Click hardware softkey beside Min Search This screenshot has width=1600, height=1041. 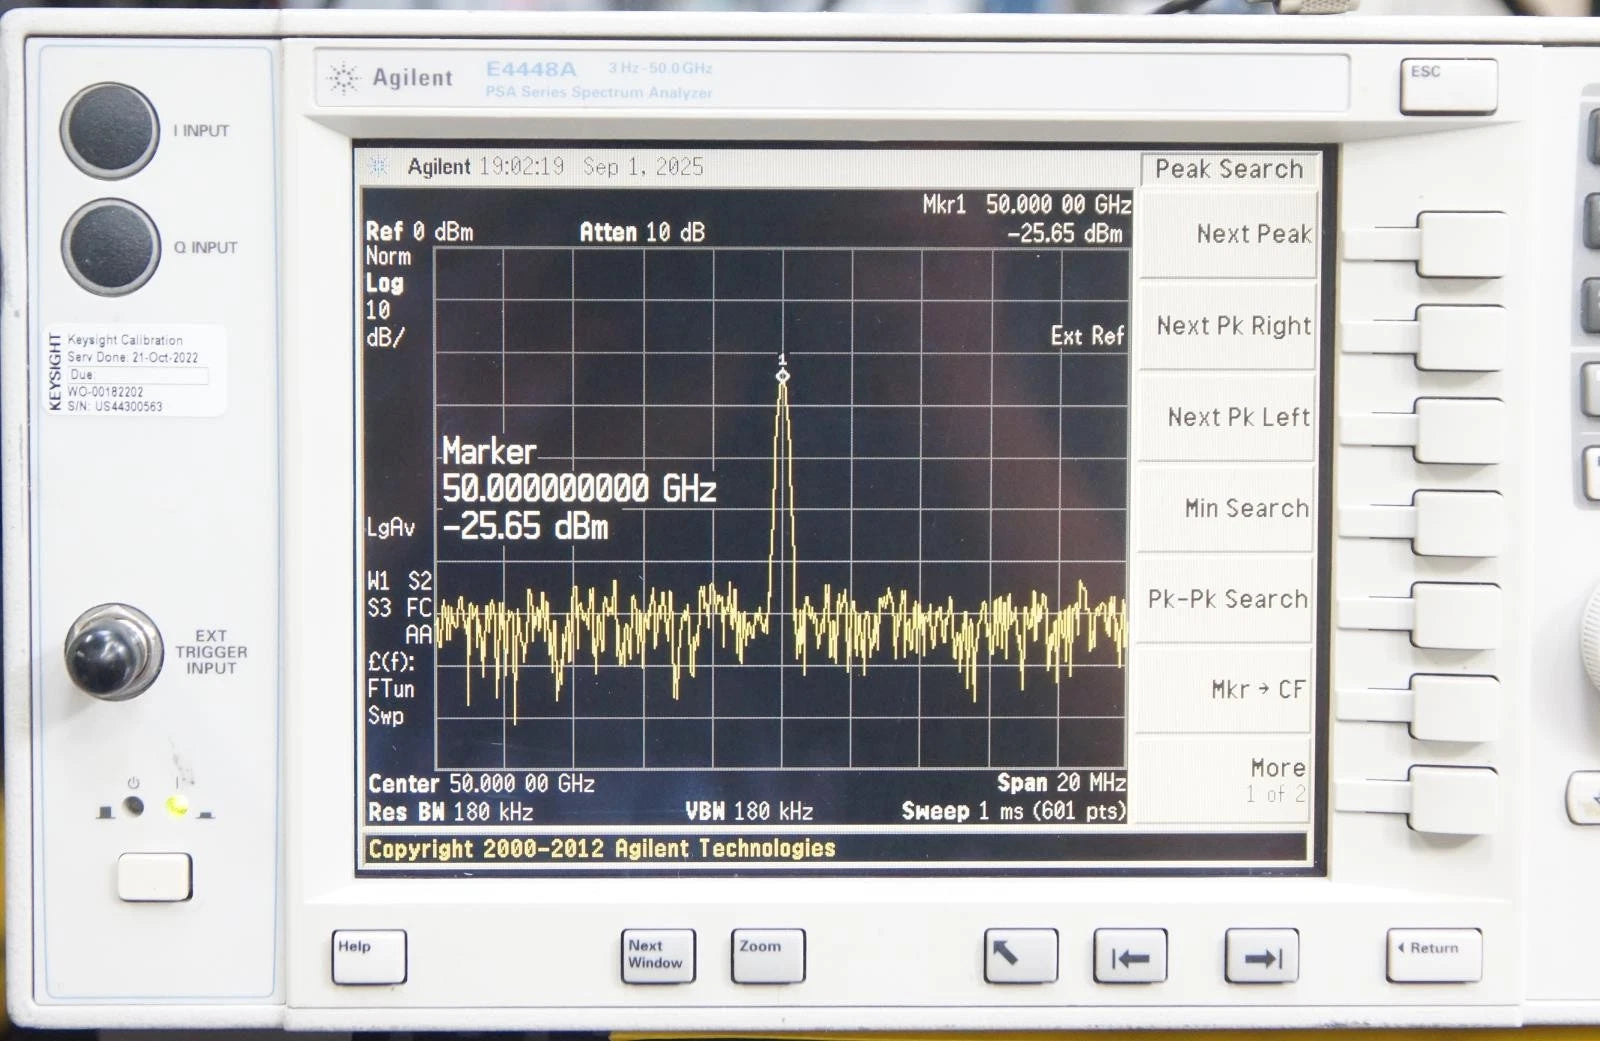(x=1456, y=522)
